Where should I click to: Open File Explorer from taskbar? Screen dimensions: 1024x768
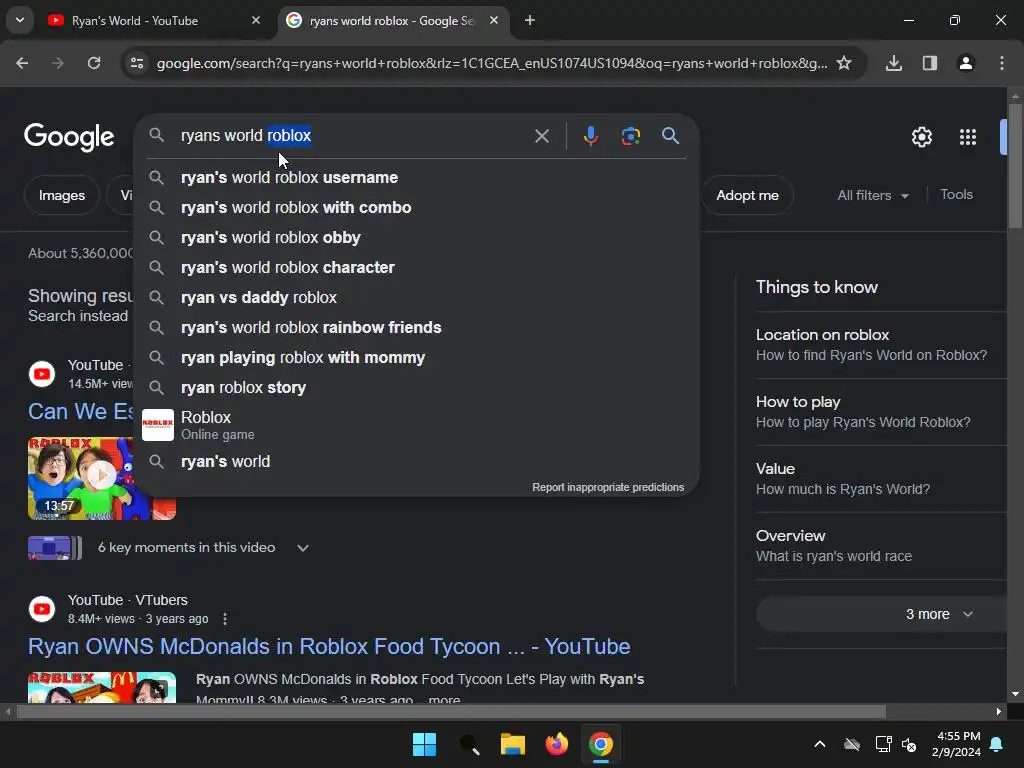click(513, 744)
